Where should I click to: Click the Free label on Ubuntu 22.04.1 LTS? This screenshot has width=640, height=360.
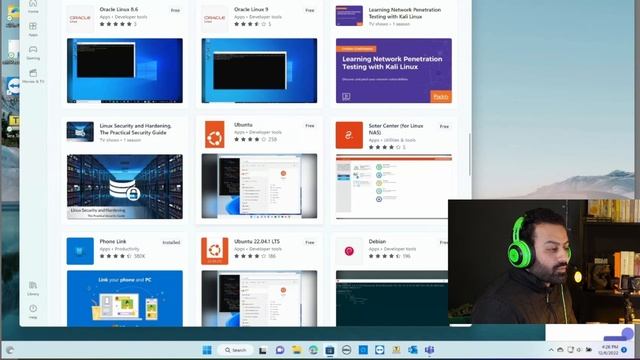(310, 242)
